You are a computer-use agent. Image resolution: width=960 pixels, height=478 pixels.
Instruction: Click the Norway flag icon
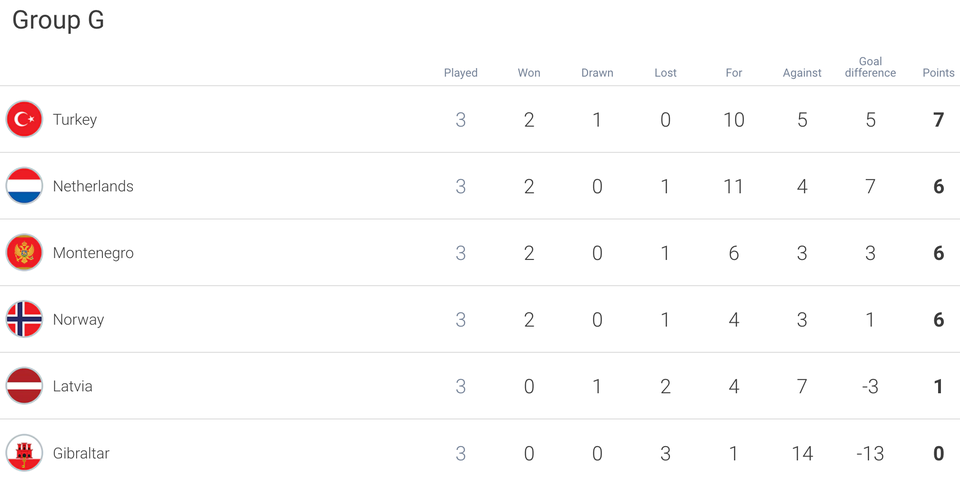24,319
